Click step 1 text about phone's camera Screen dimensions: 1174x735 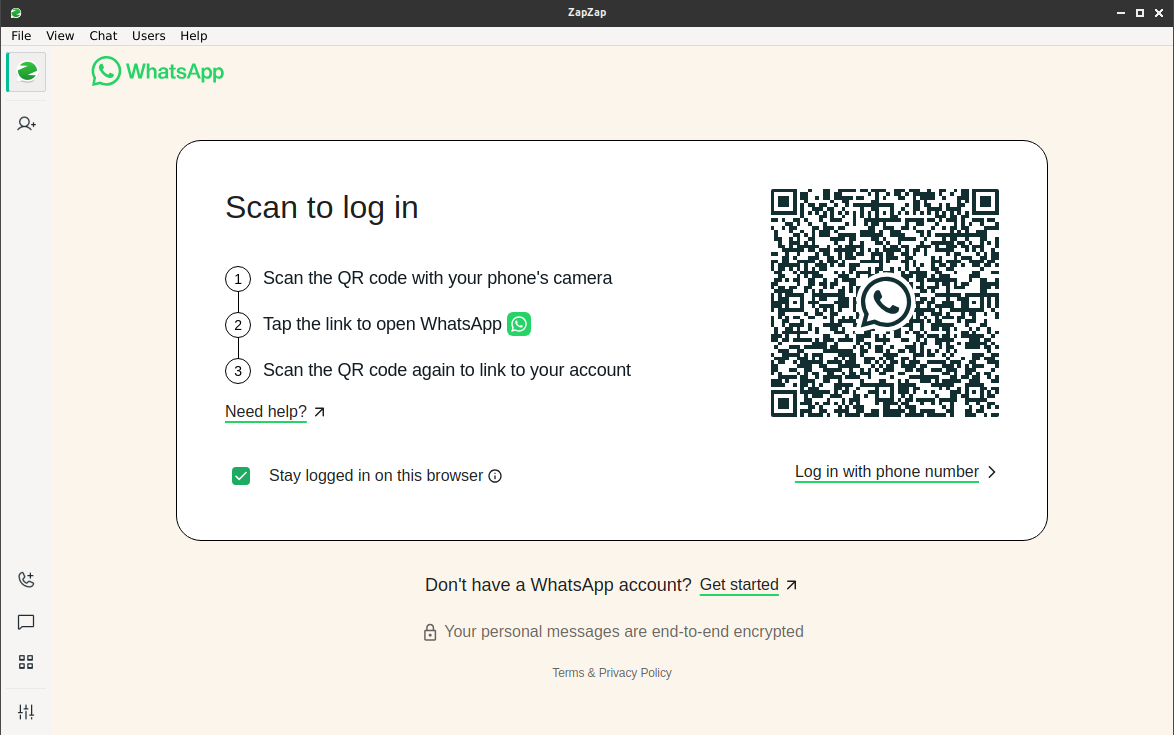tap(437, 278)
